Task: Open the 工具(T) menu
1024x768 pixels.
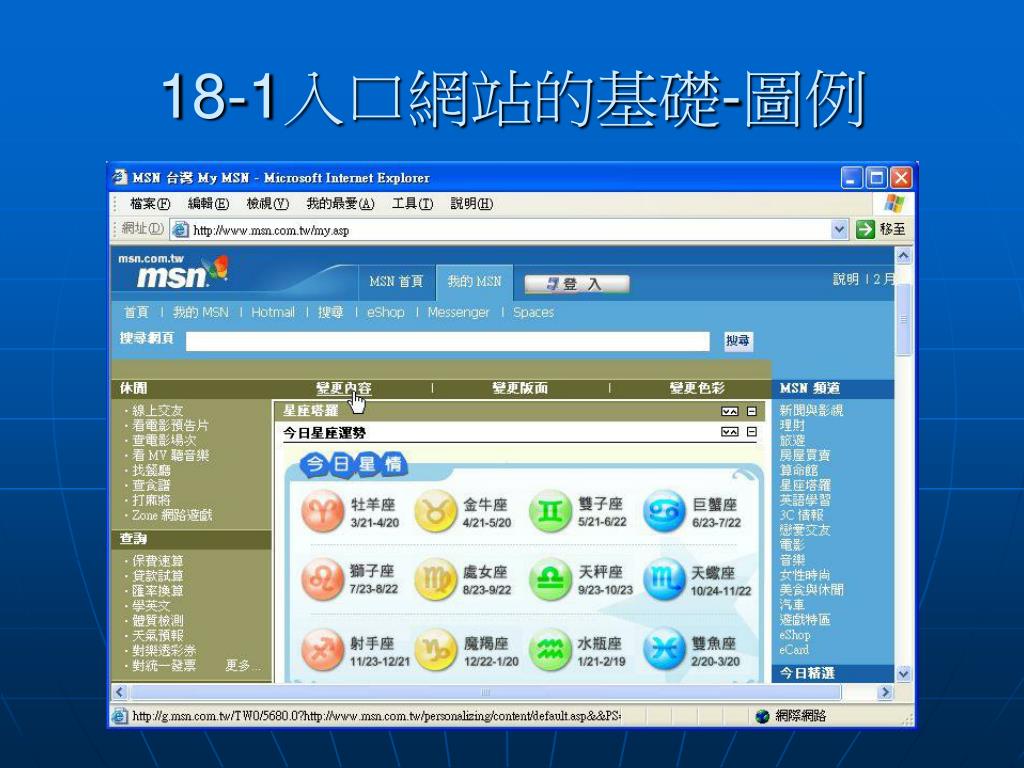Action: point(412,204)
